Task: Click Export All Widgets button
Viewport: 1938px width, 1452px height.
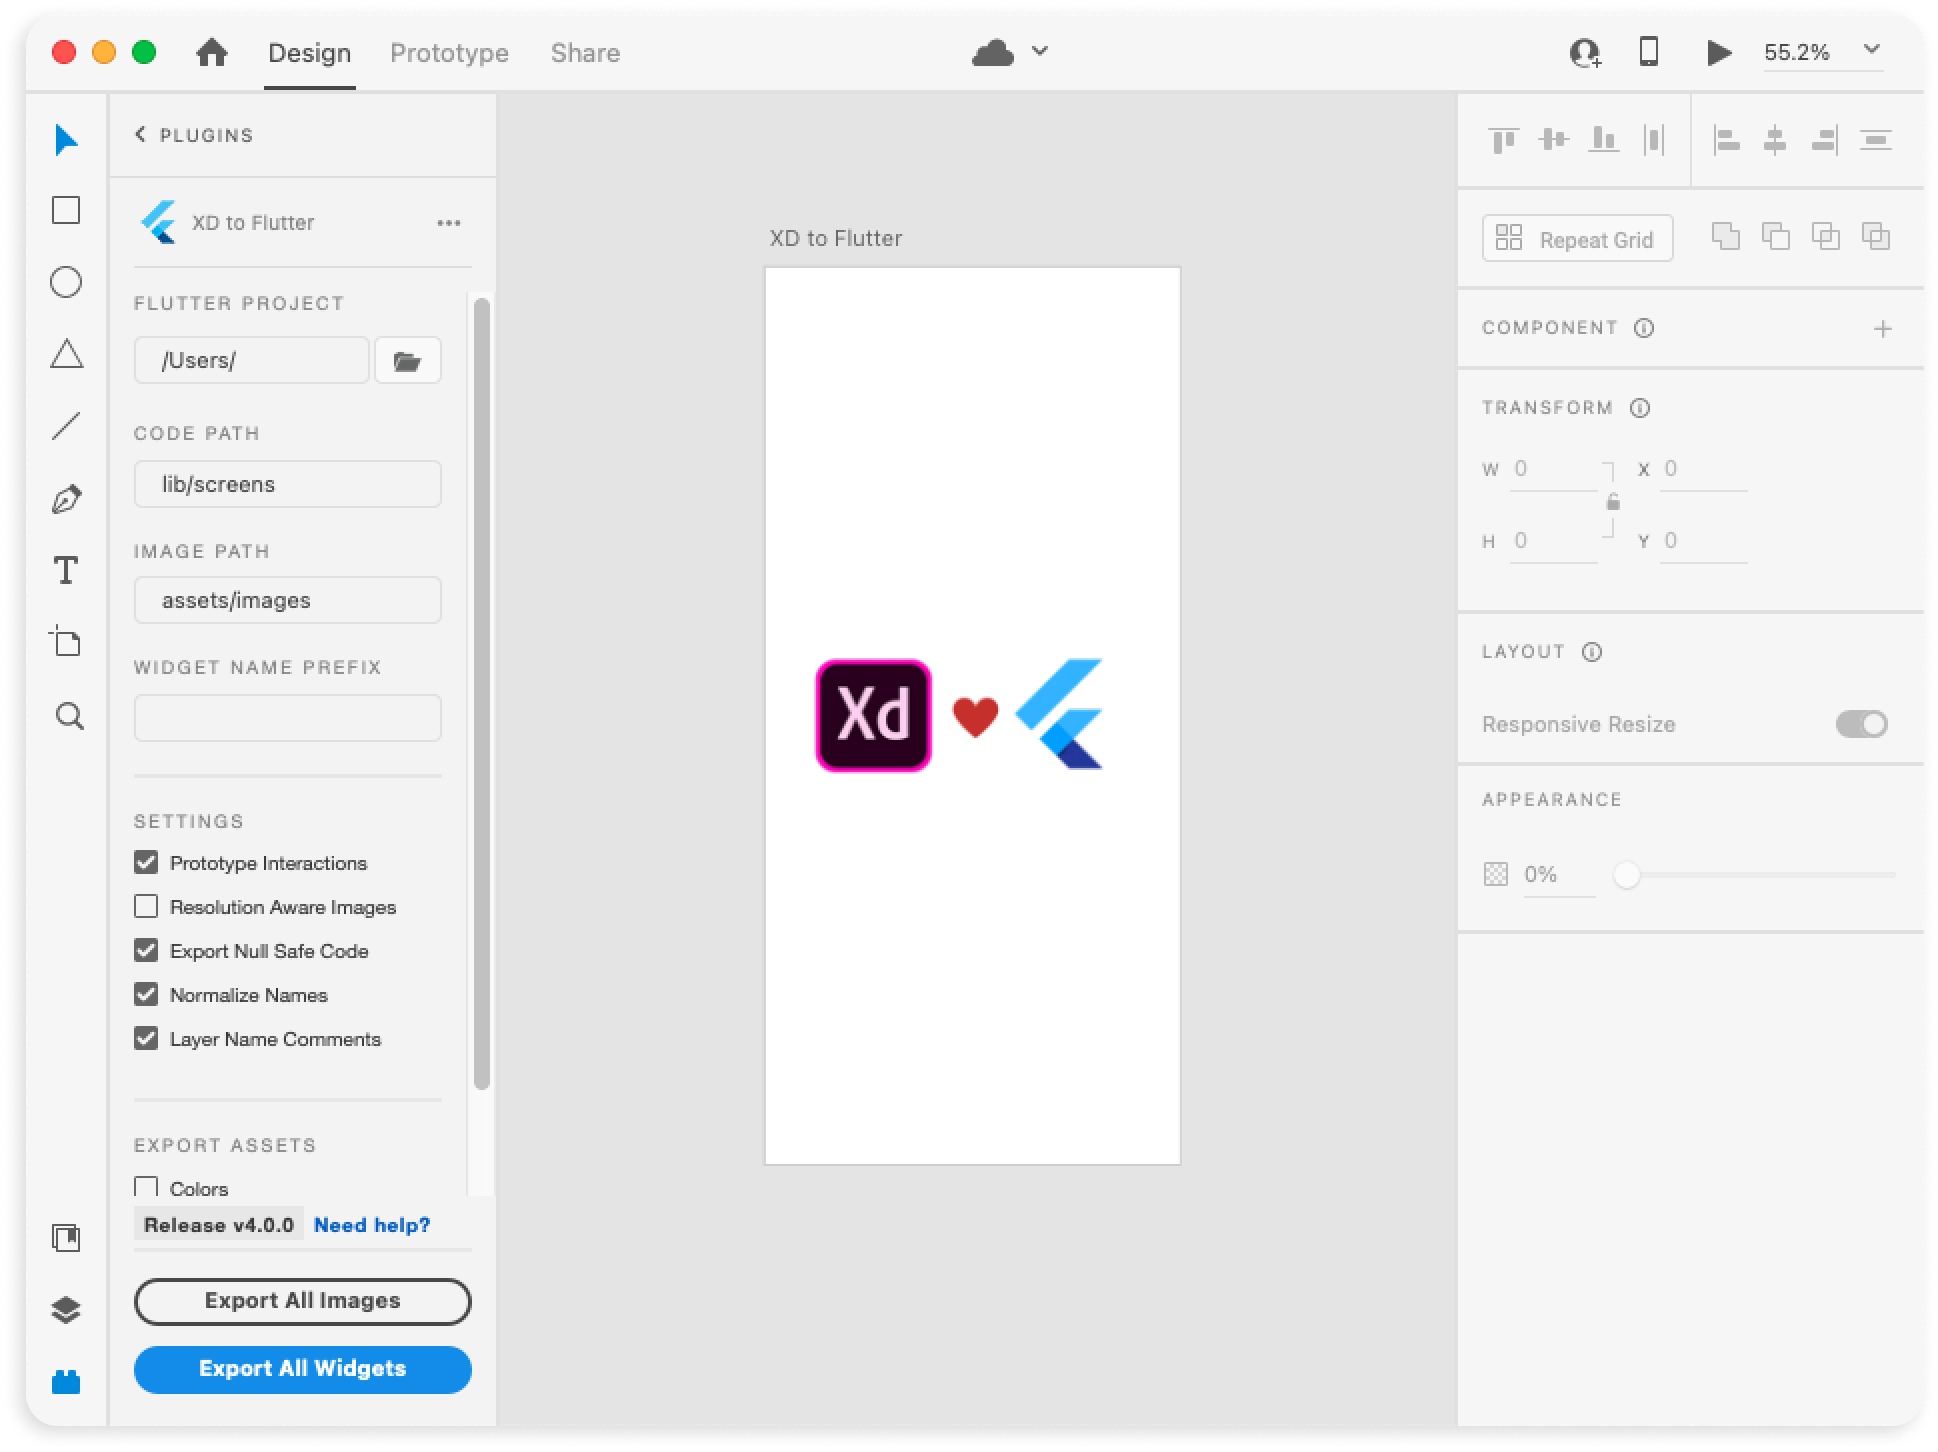Action: click(302, 1369)
